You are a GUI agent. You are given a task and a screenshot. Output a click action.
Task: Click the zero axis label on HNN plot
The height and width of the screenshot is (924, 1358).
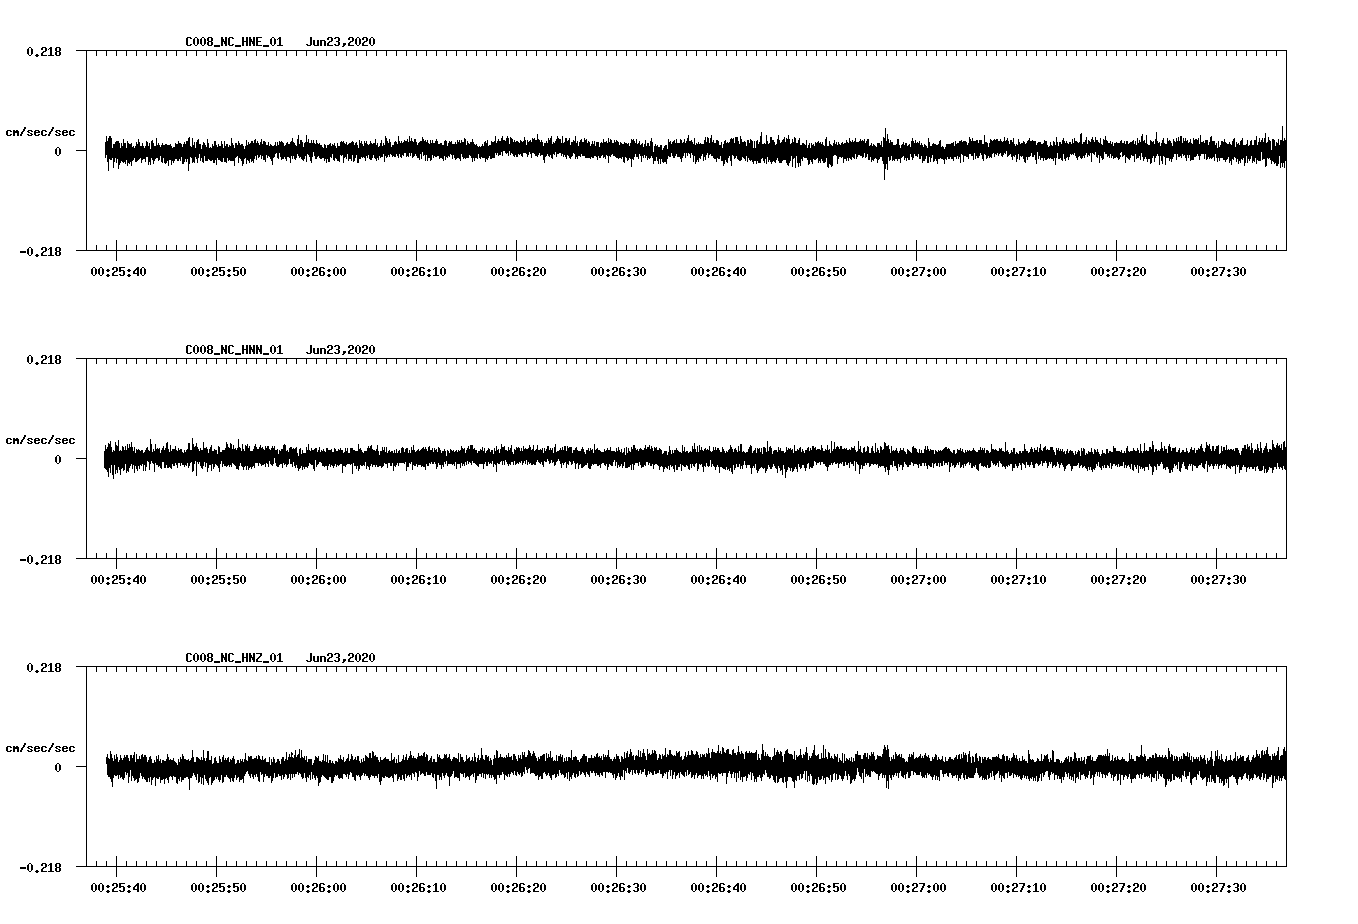(58, 459)
